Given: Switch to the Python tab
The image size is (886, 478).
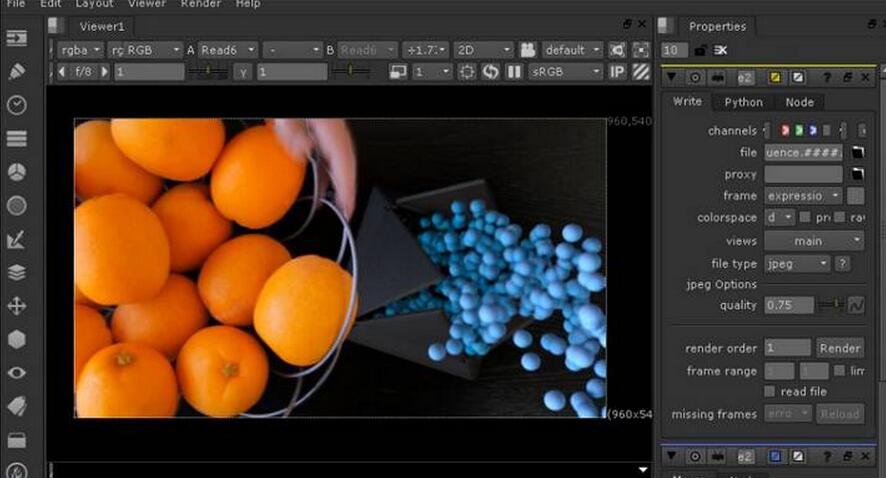Looking at the screenshot, I should pos(744,102).
